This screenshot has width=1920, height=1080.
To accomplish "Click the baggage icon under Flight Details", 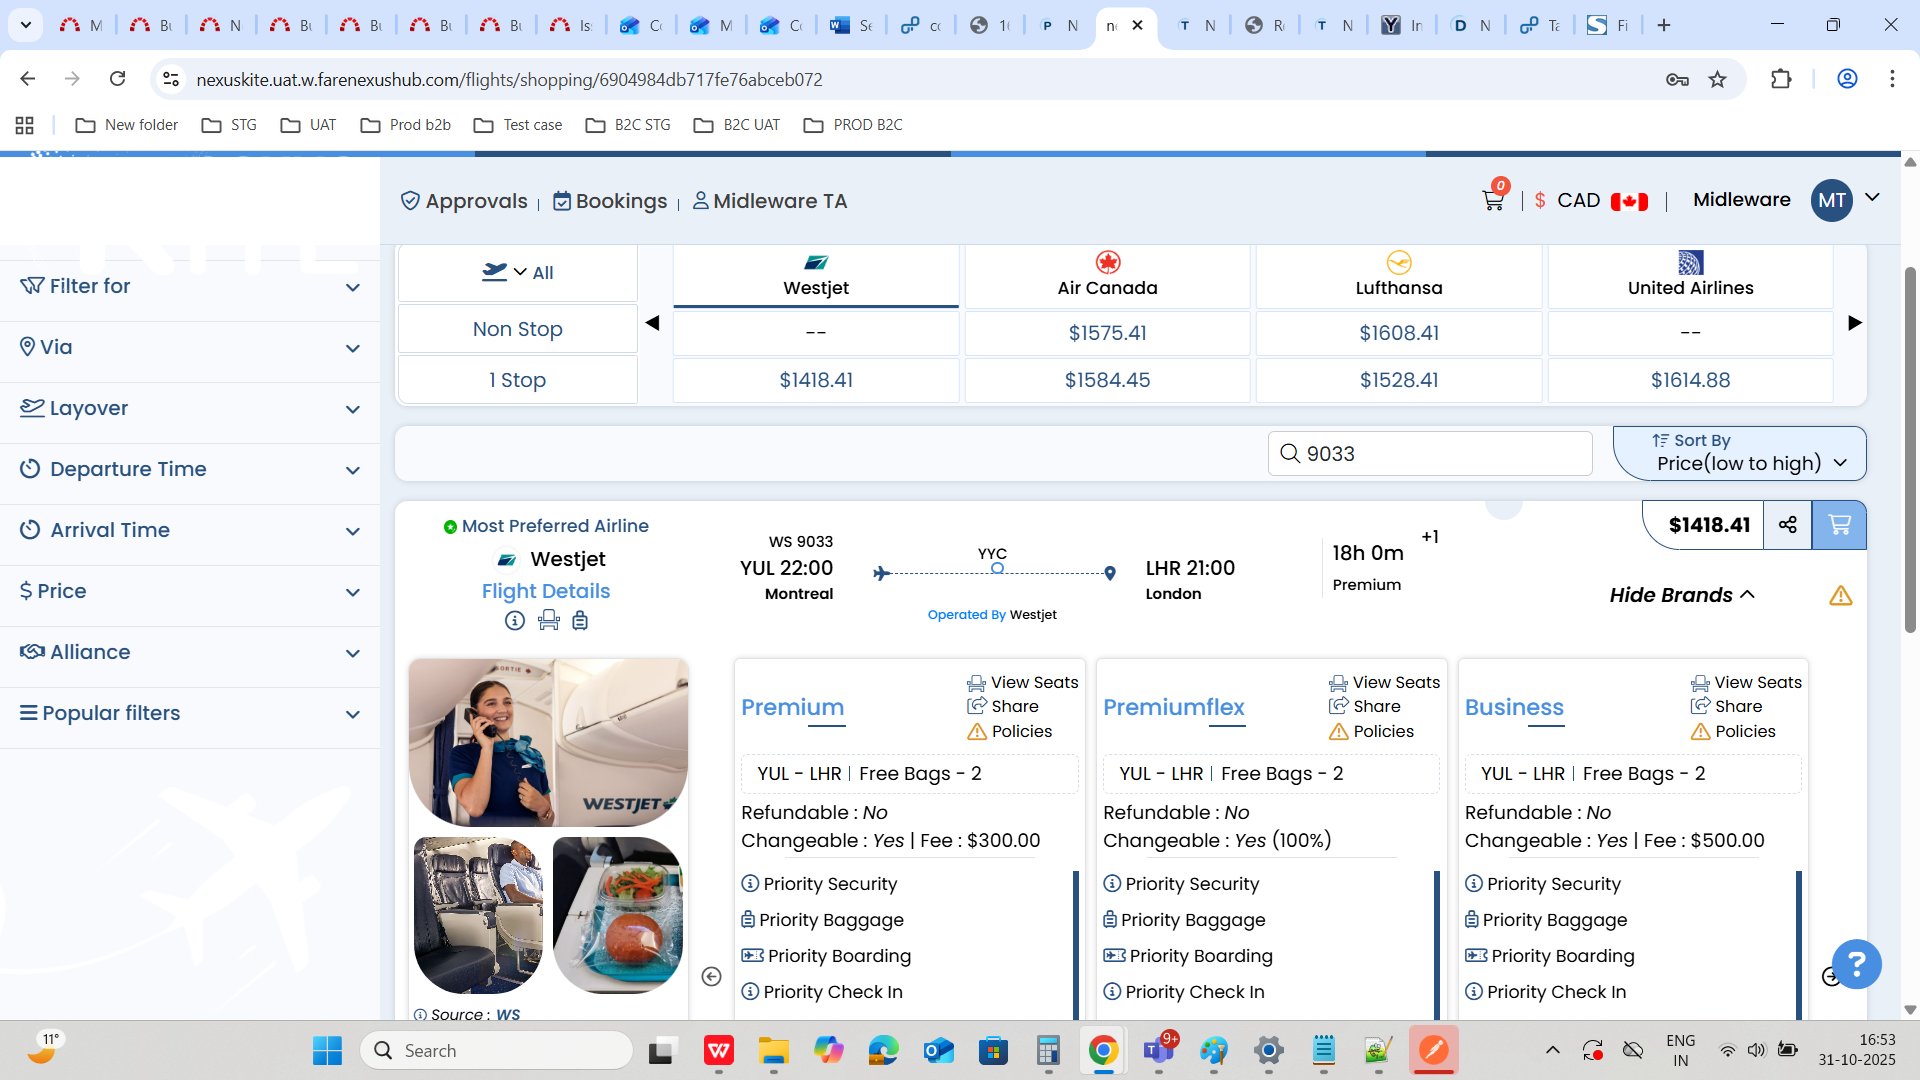I will [580, 621].
